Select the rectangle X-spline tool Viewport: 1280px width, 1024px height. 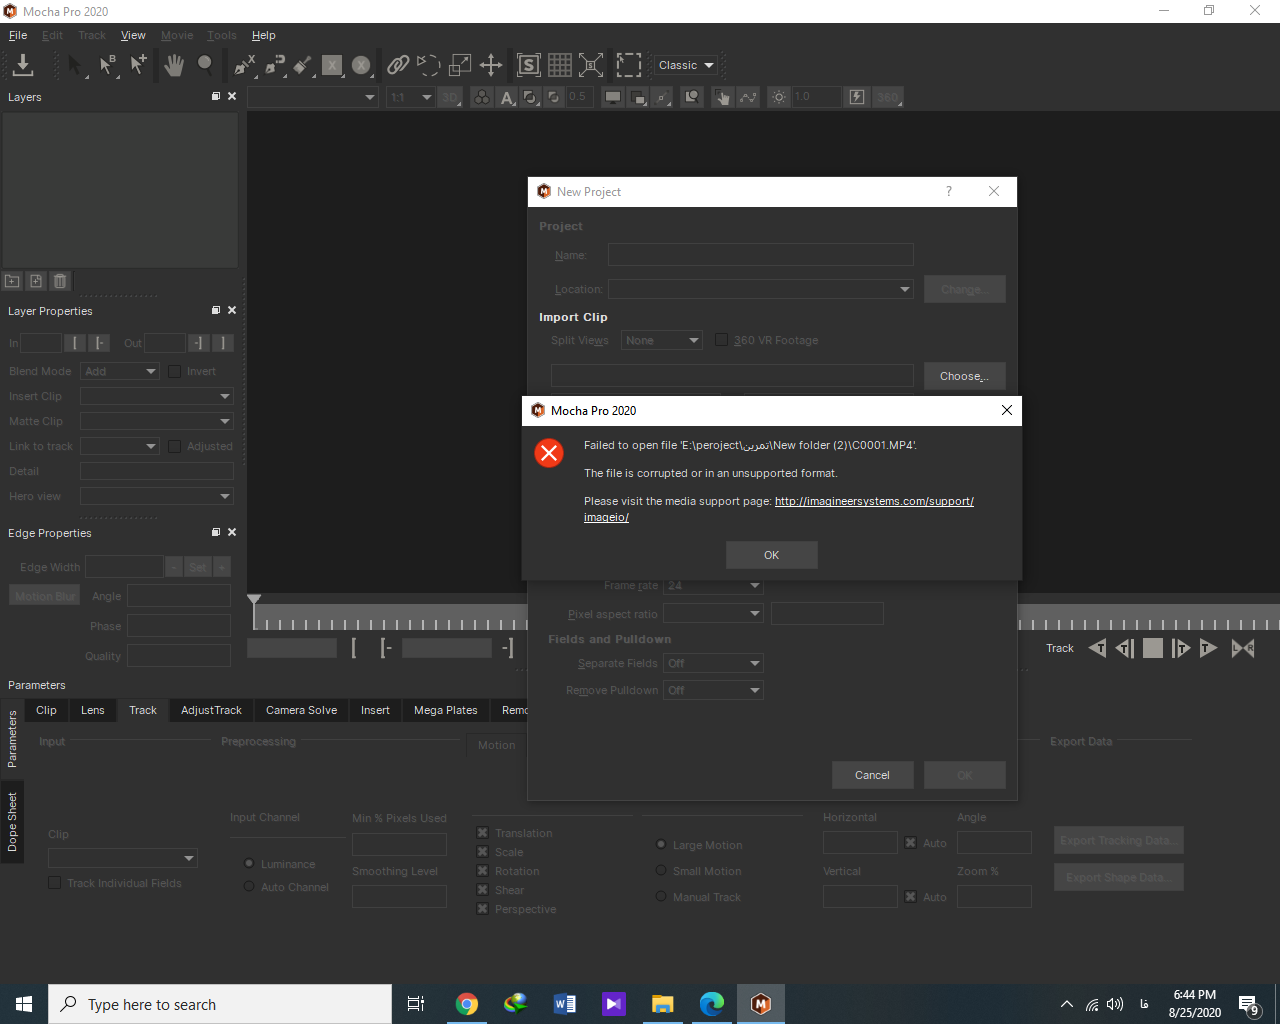[x=332, y=65]
